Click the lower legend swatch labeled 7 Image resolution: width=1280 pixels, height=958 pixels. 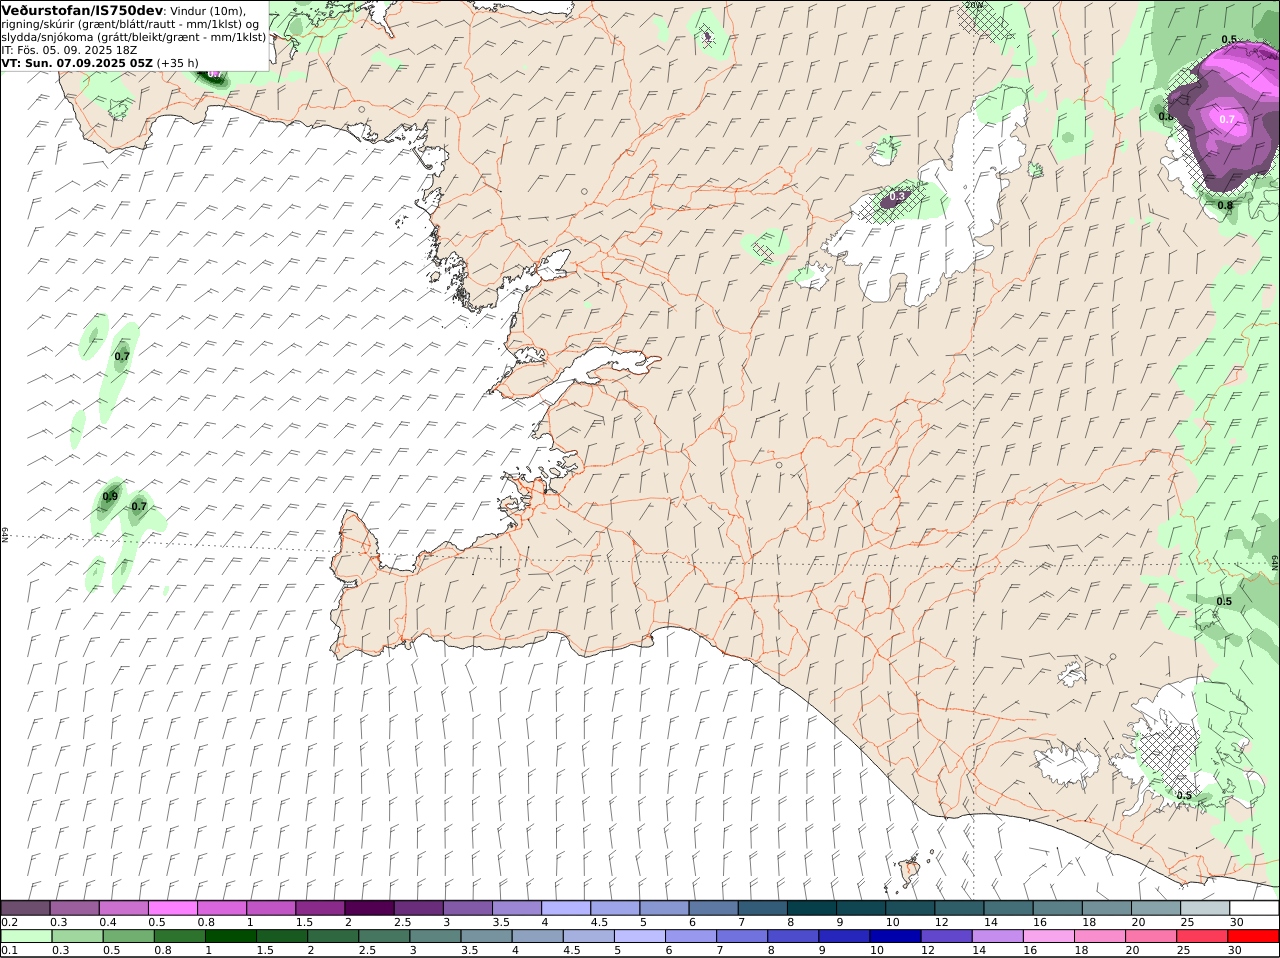coord(742,936)
